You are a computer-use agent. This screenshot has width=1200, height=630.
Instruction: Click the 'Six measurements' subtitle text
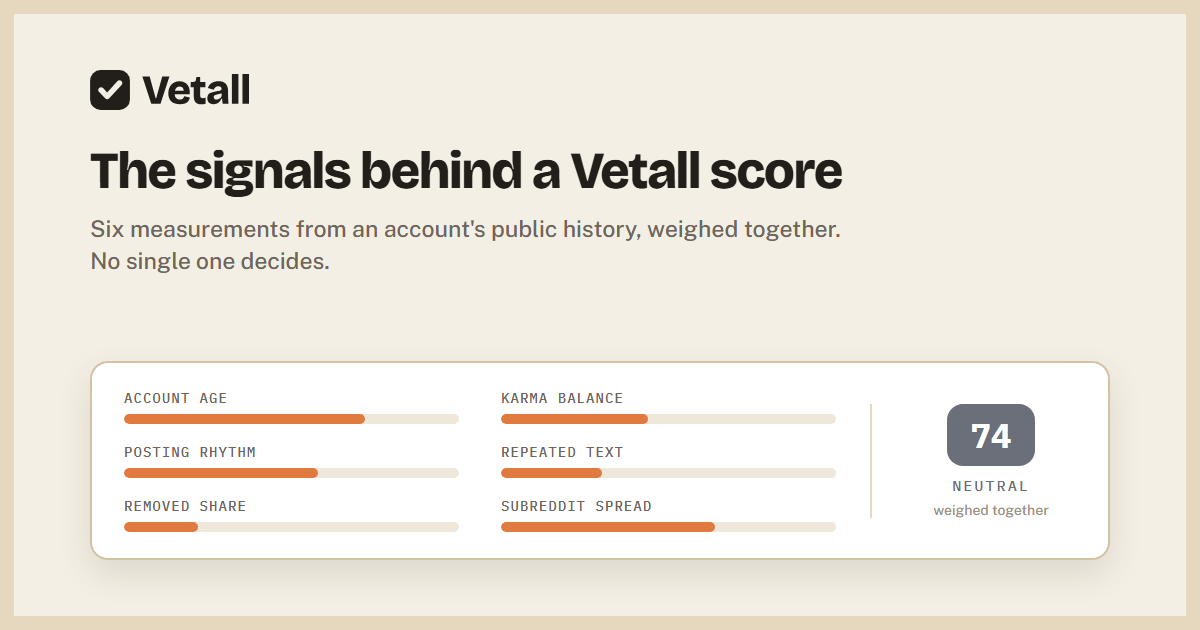(x=465, y=229)
